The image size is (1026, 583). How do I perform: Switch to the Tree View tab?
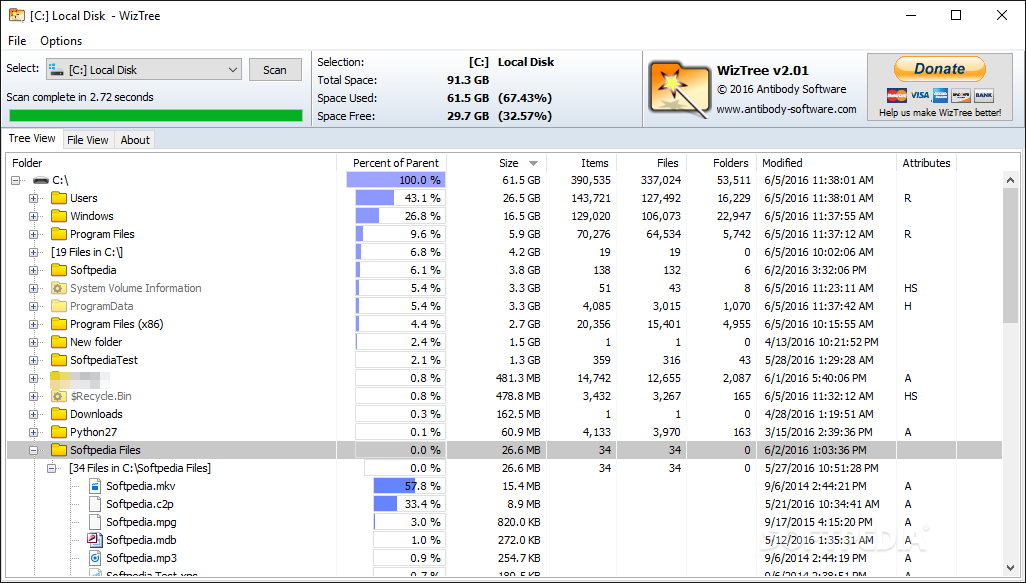pyautogui.click(x=32, y=139)
